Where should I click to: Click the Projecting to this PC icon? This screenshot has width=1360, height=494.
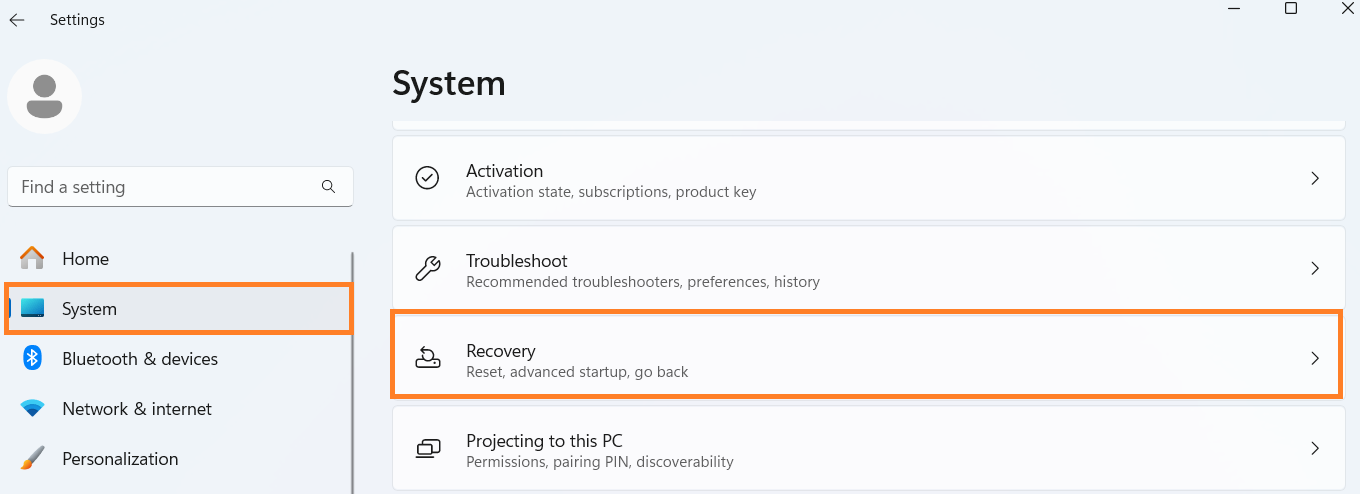pos(427,448)
